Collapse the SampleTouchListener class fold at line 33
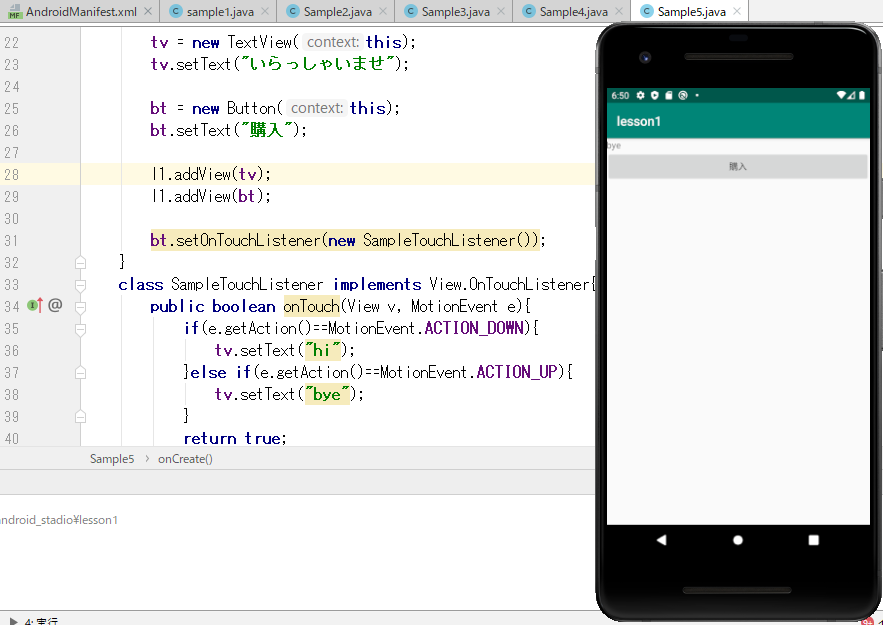Viewport: 883px width, 625px height. (x=80, y=284)
